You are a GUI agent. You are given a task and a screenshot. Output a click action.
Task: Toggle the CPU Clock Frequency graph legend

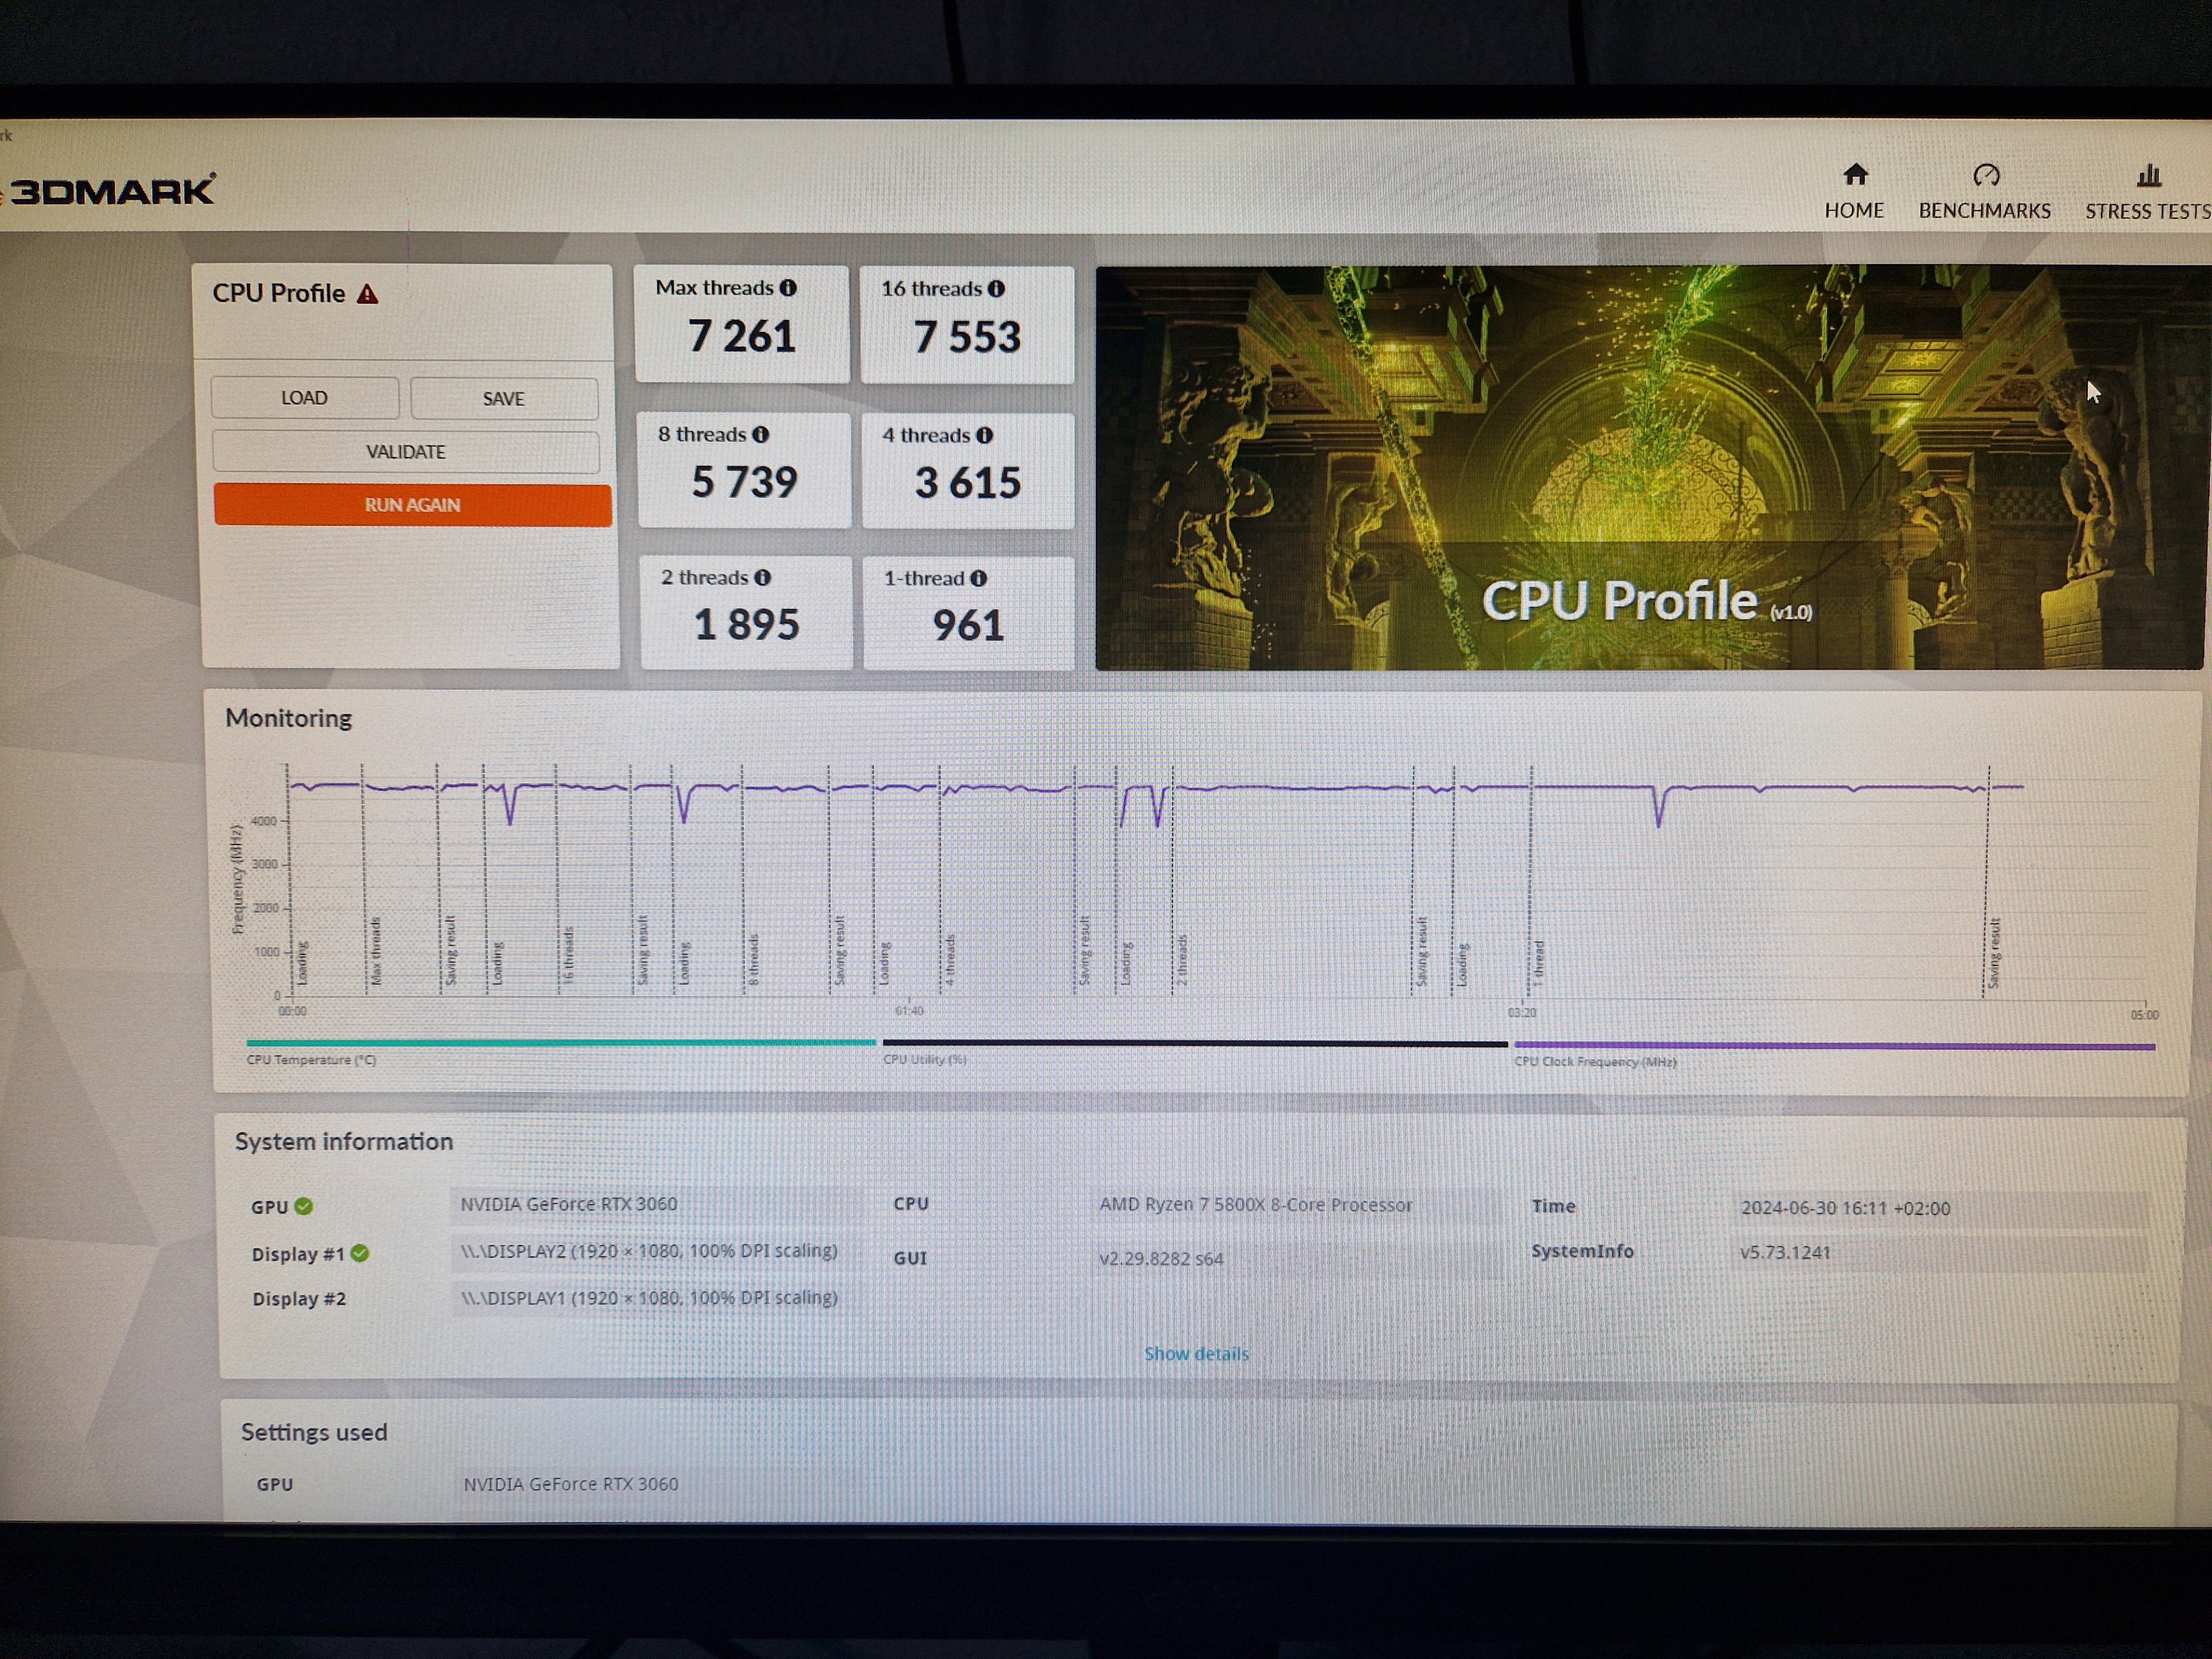point(1595,1062)
